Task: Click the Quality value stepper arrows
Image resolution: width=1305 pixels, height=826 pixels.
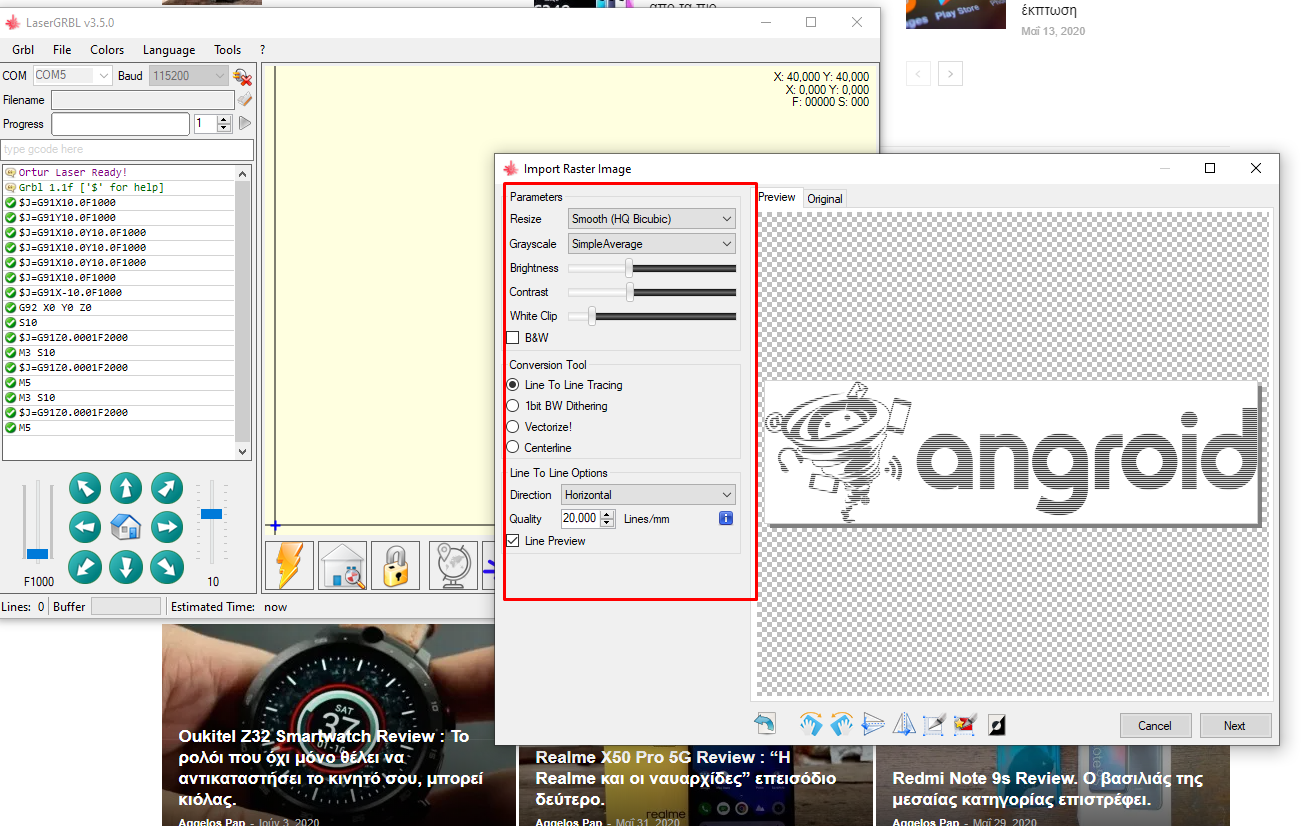Action: 607,518
